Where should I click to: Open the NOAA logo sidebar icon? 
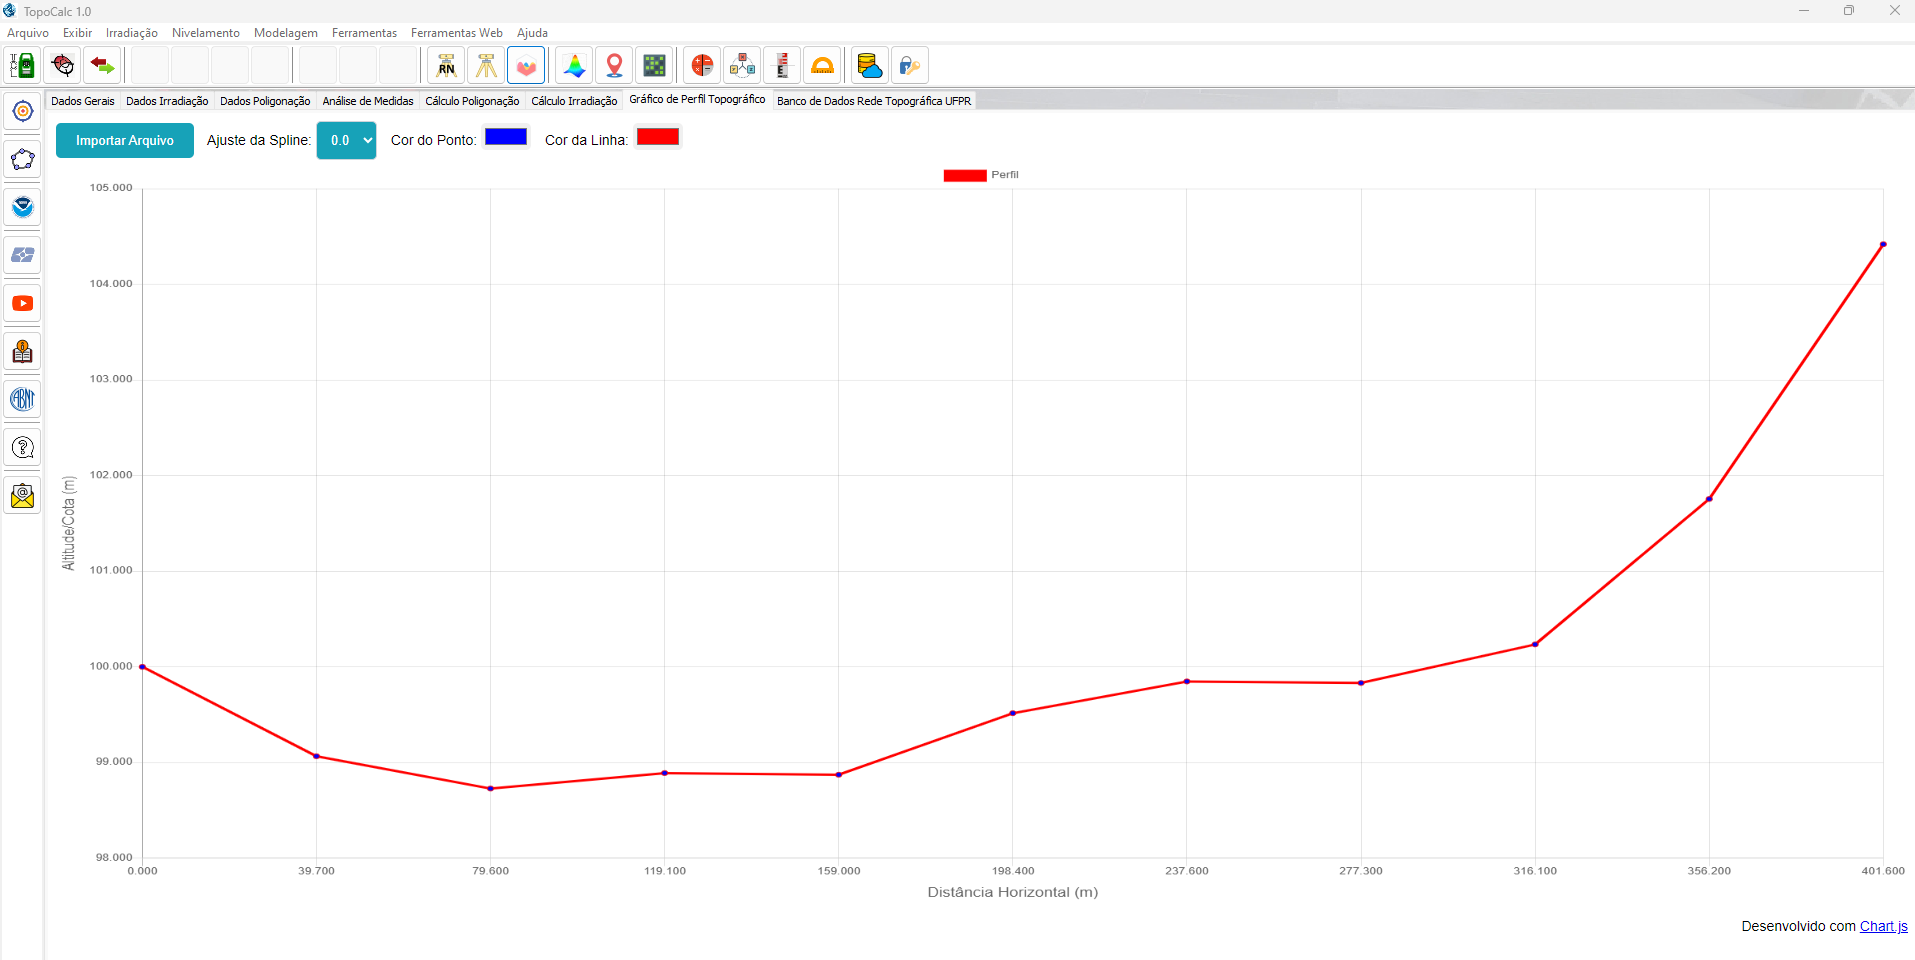pos(22,207)
